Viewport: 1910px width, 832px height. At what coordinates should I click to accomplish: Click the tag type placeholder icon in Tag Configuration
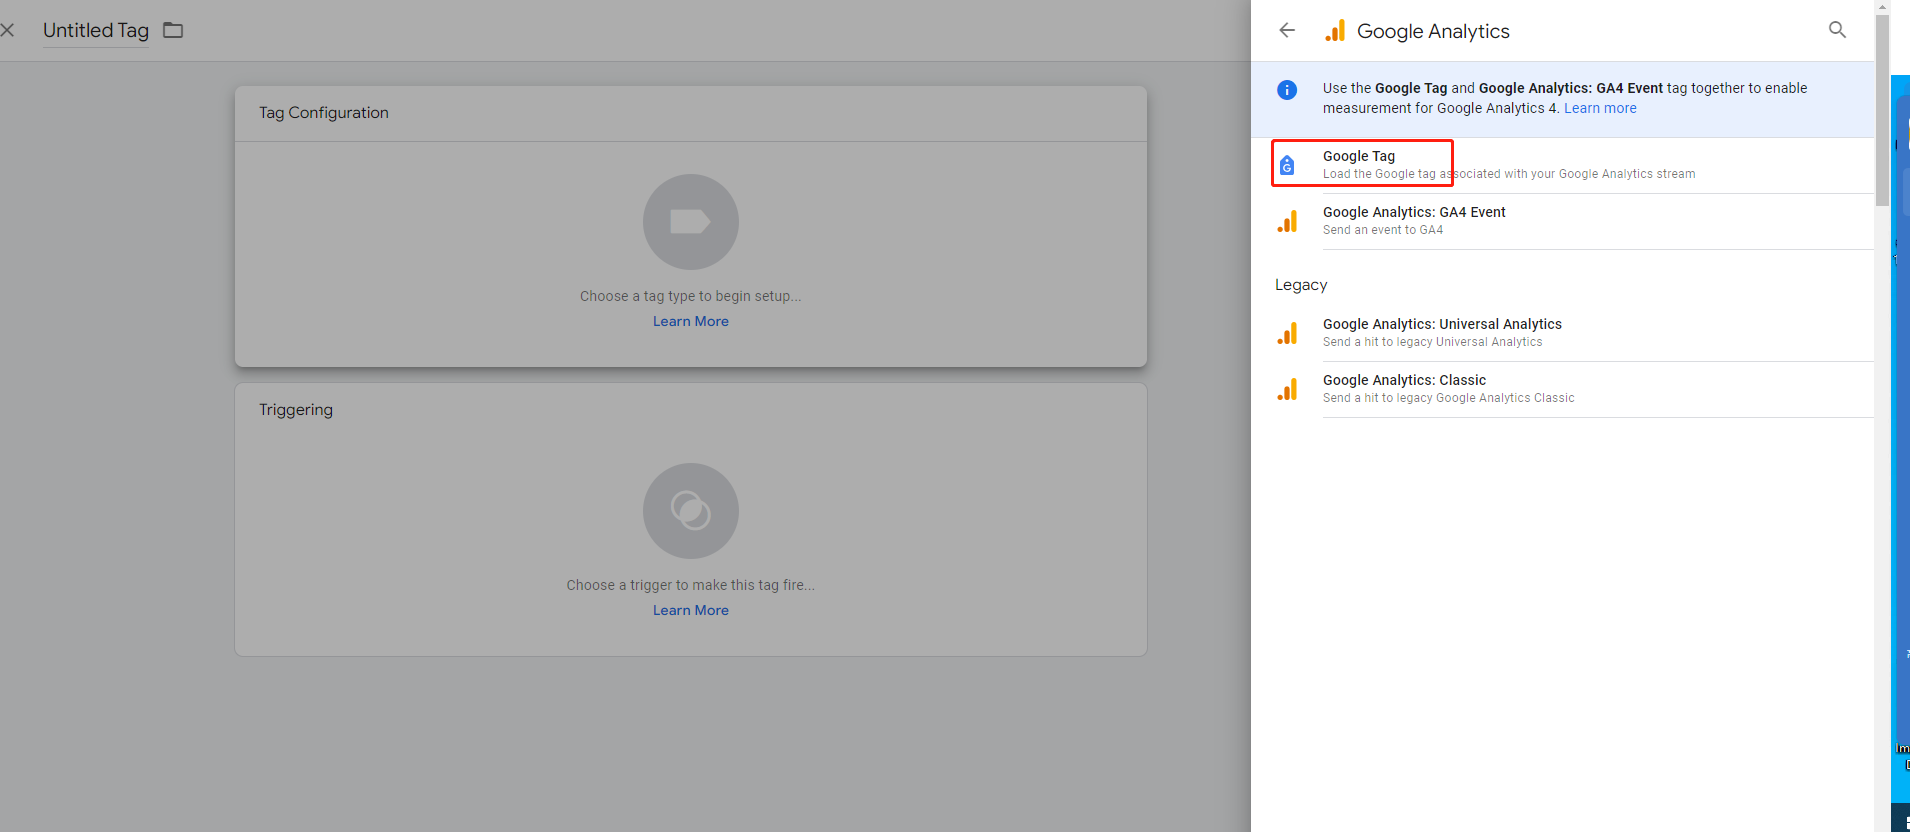tap(690, 222)
